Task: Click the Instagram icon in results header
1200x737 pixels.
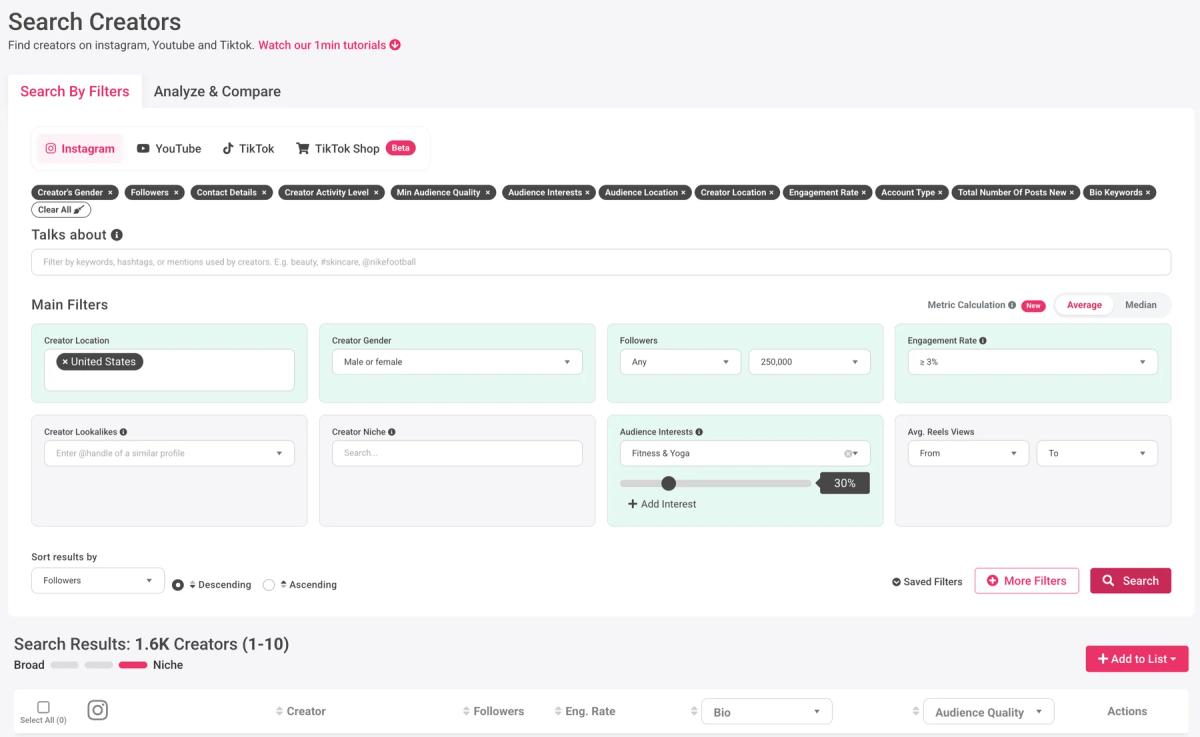Action: click(97, 710)
